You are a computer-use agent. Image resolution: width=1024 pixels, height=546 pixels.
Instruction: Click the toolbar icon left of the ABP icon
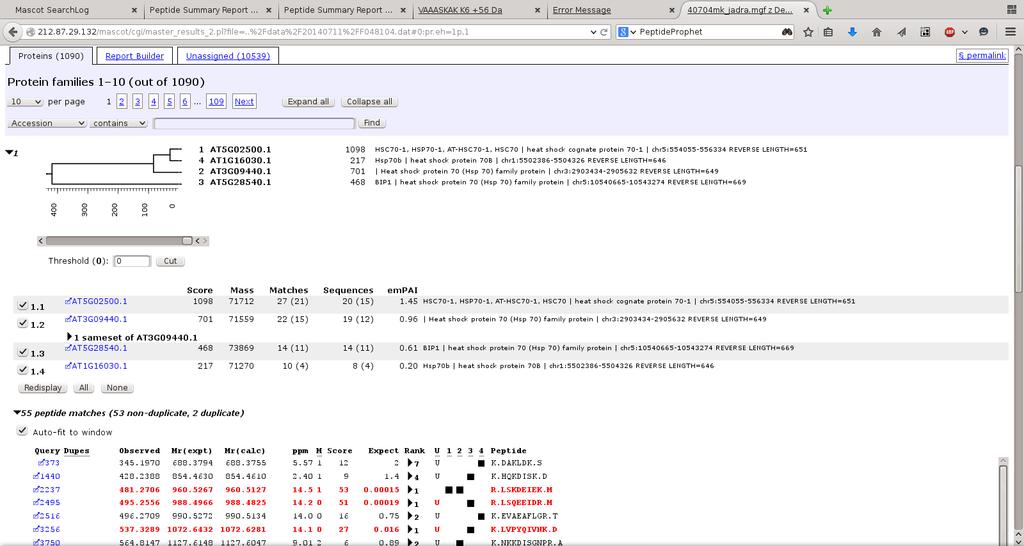(x=925, y=32)
